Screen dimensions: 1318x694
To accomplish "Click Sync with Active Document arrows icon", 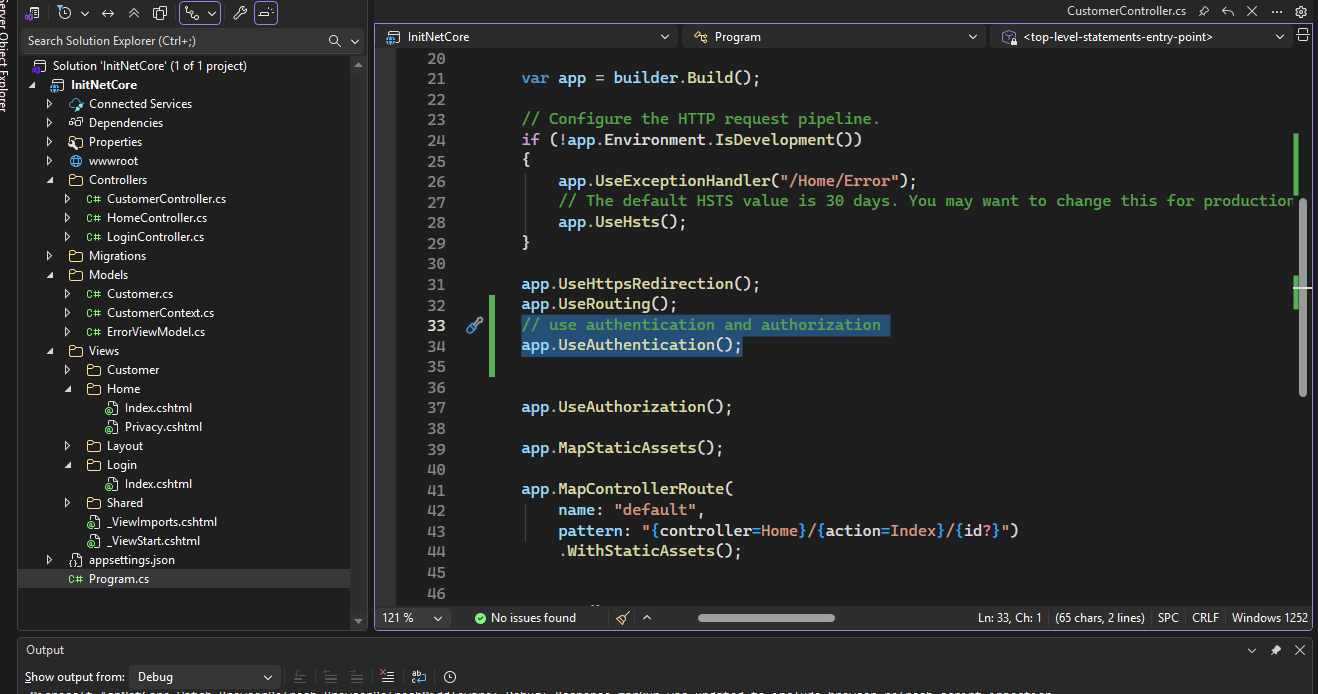I will (108, 13).
